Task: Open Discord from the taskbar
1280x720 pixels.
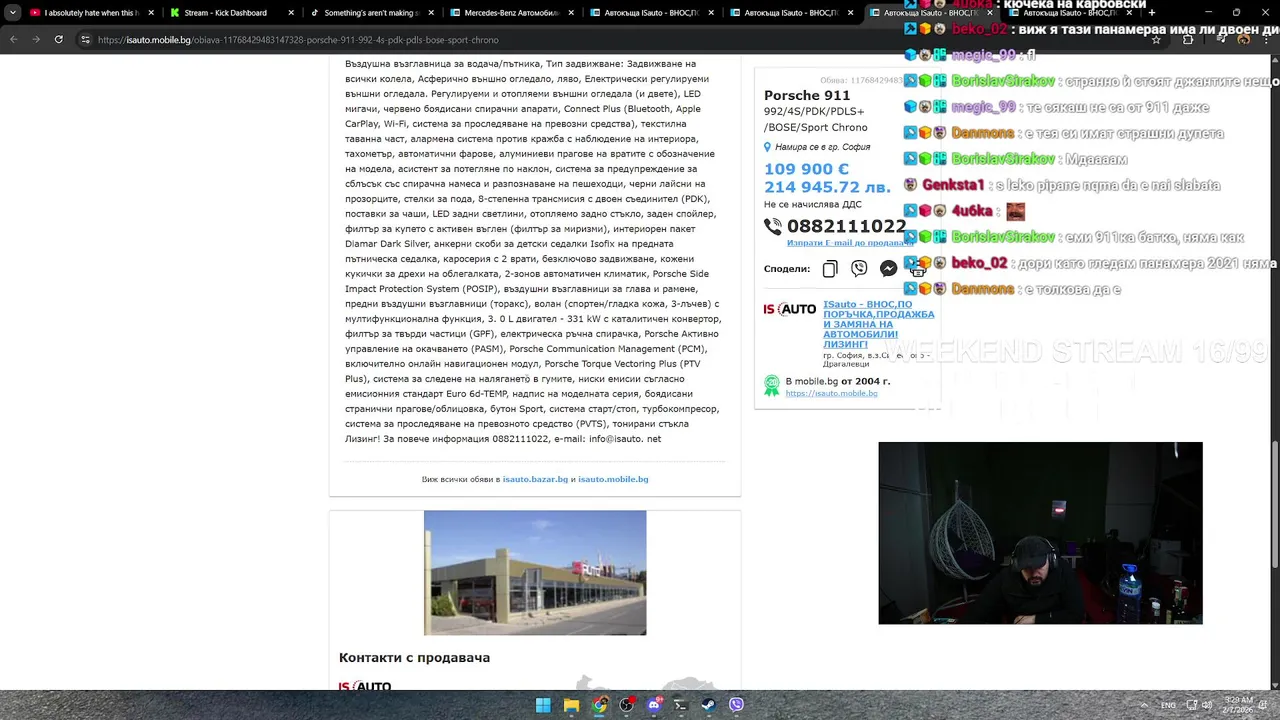Action: (x=655, y=705)
